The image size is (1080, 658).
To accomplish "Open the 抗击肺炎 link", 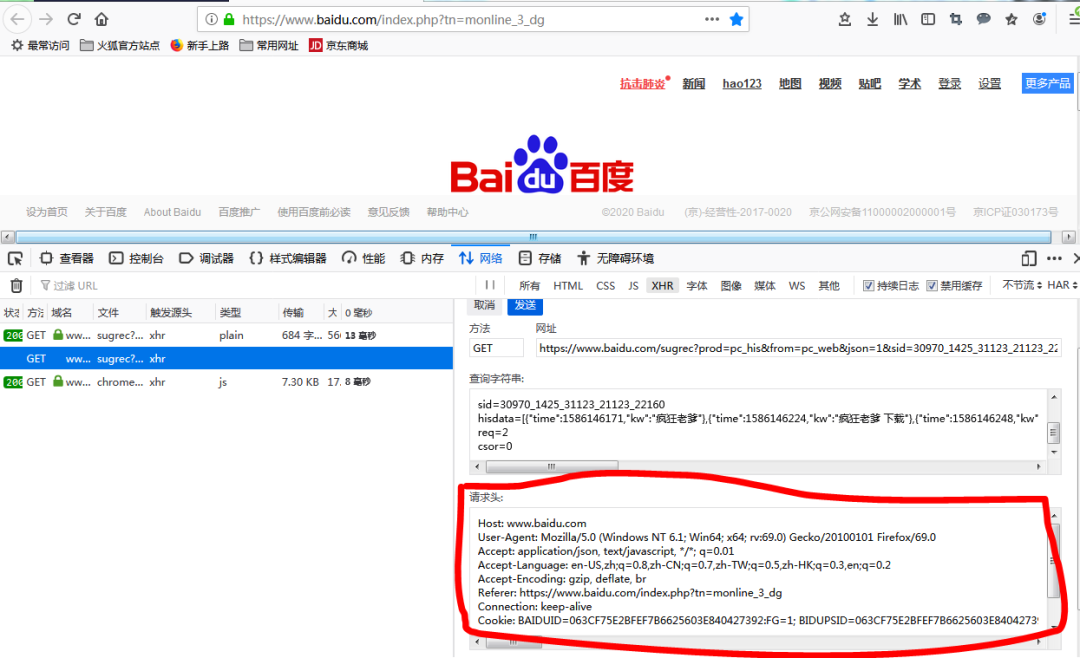I will pos(643,84).
